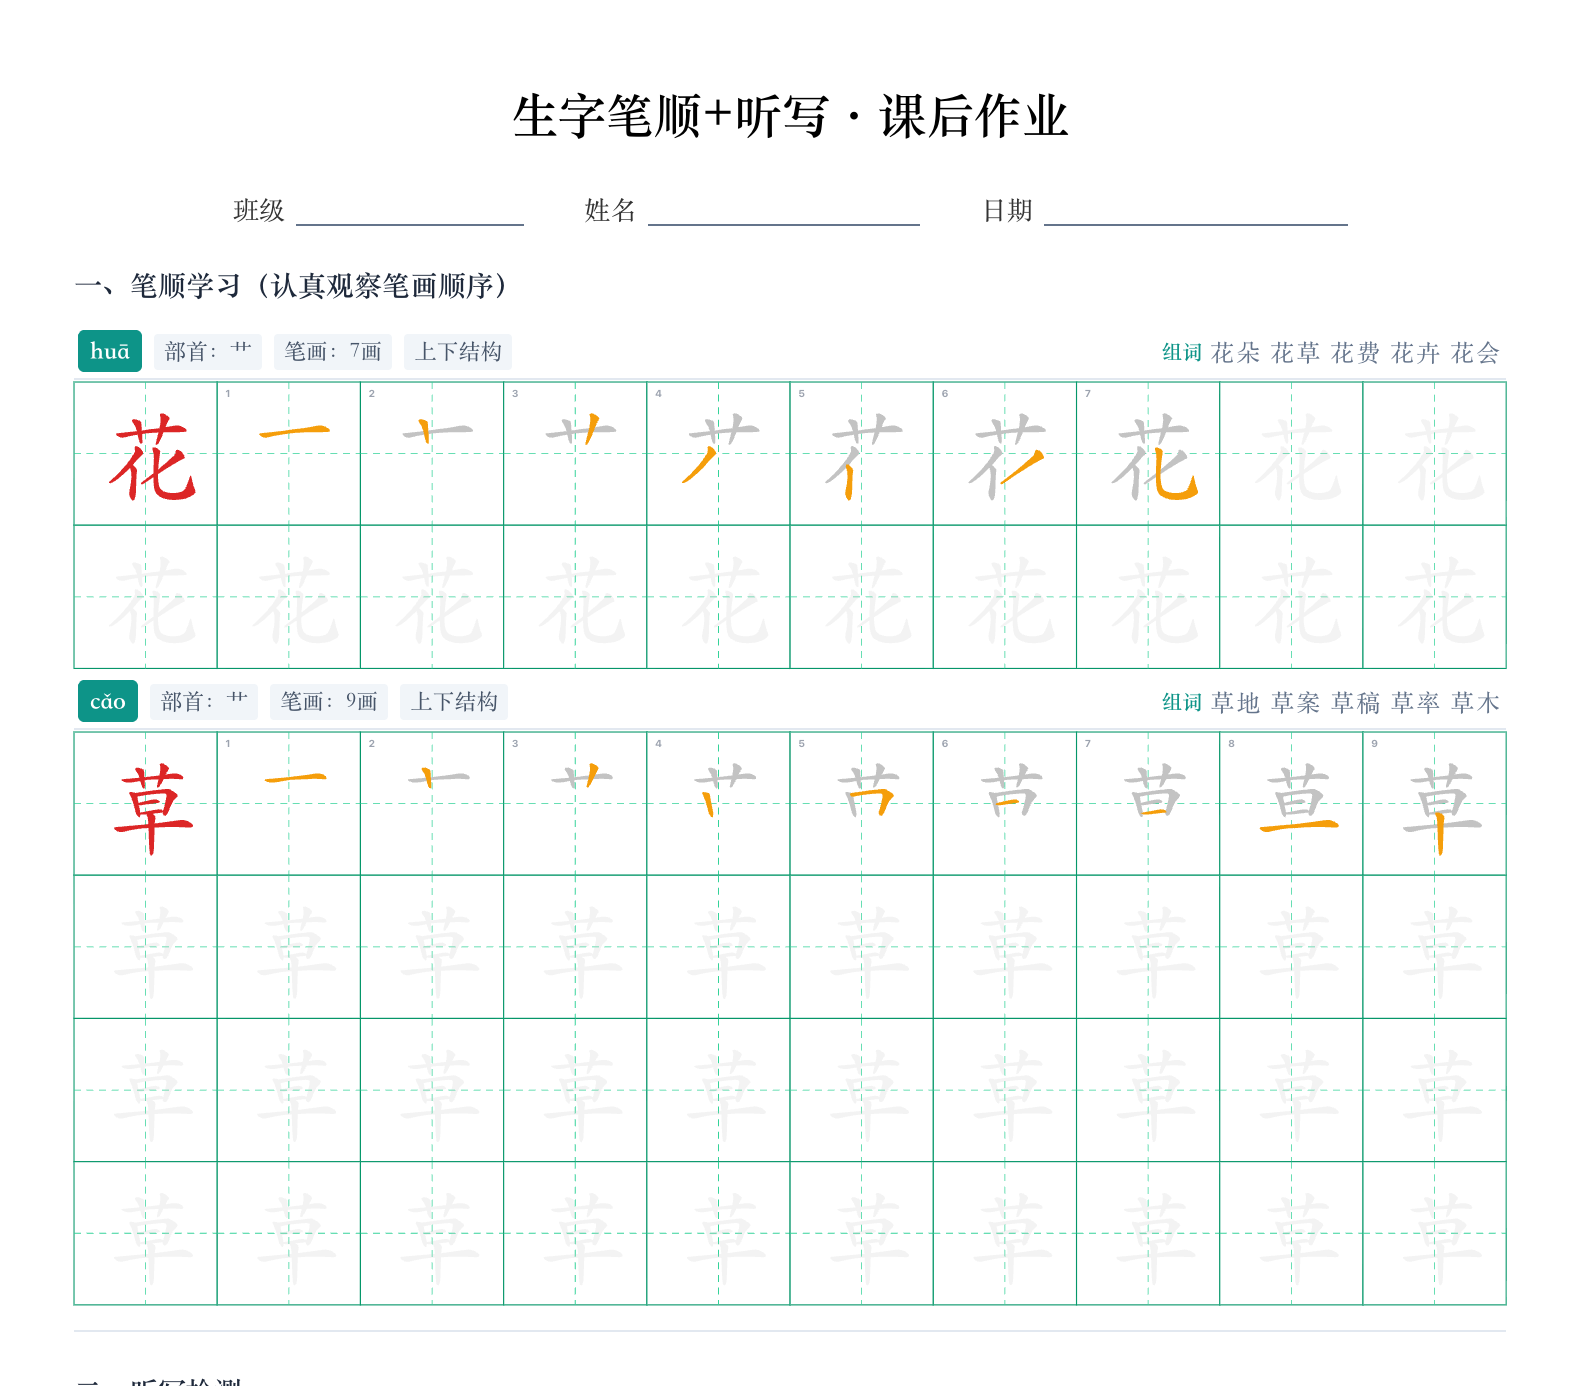Click stroke step 6 of 花
The width and height of the screenshot is (1578, 1386).
(1005, 454)
